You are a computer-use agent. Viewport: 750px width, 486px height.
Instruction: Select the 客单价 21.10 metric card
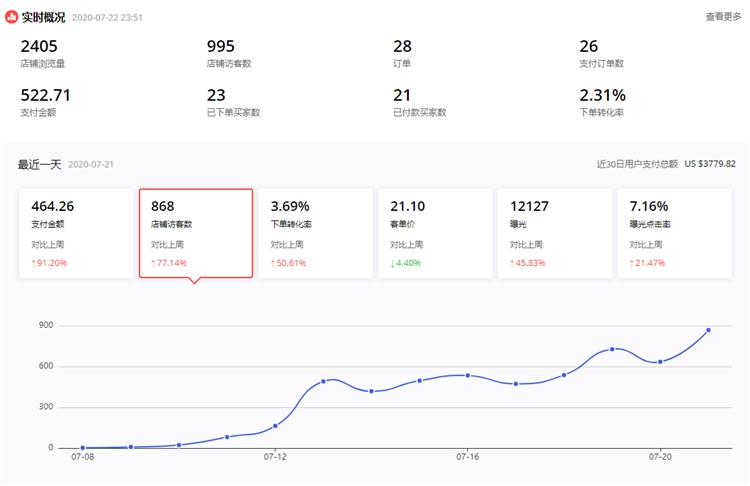pyautogui.click(x=434, y=233)
